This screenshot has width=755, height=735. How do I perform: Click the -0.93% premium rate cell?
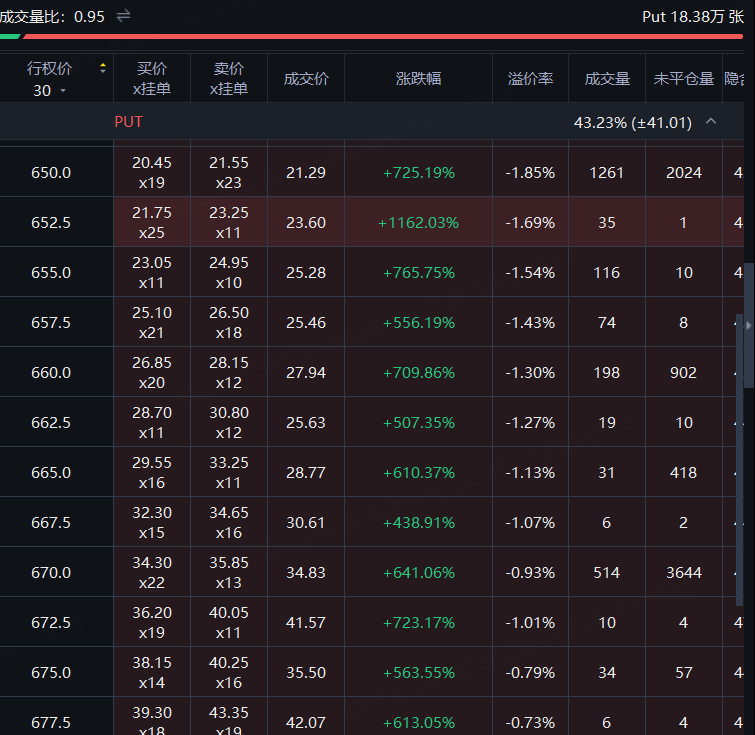click(x=530, y=573)
